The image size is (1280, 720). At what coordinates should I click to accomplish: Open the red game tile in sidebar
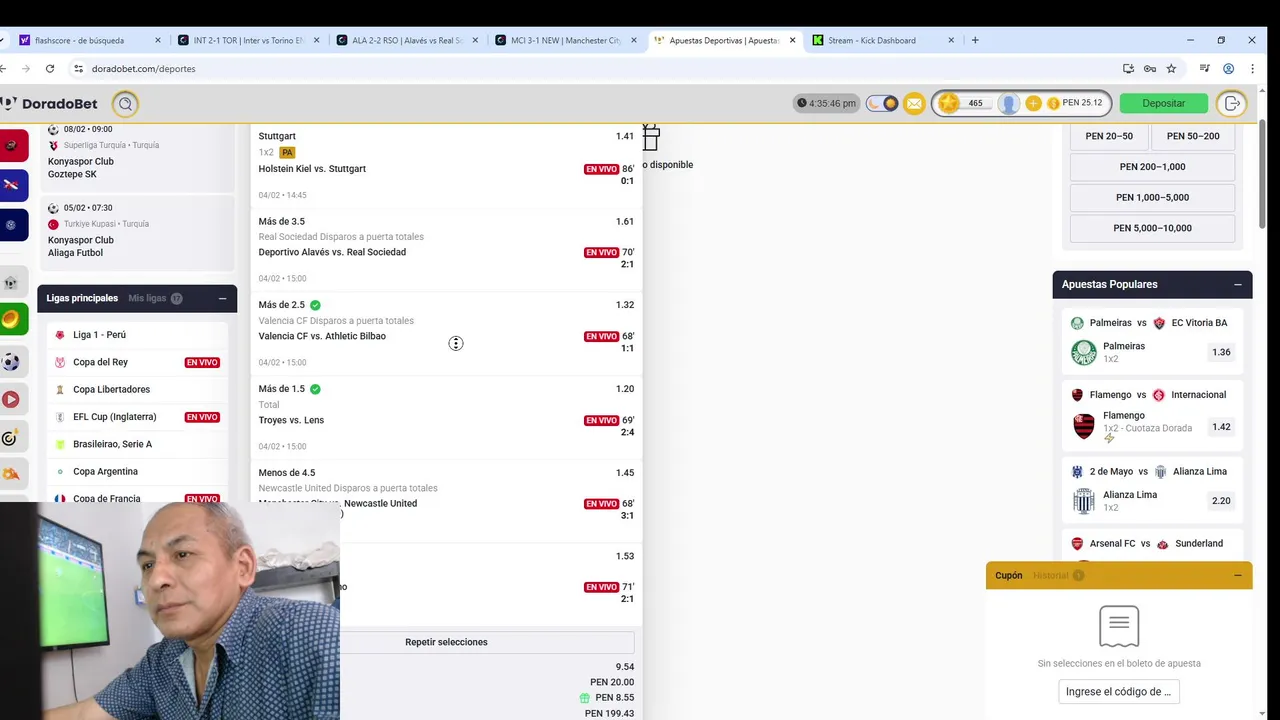click(x=12, y=145)
